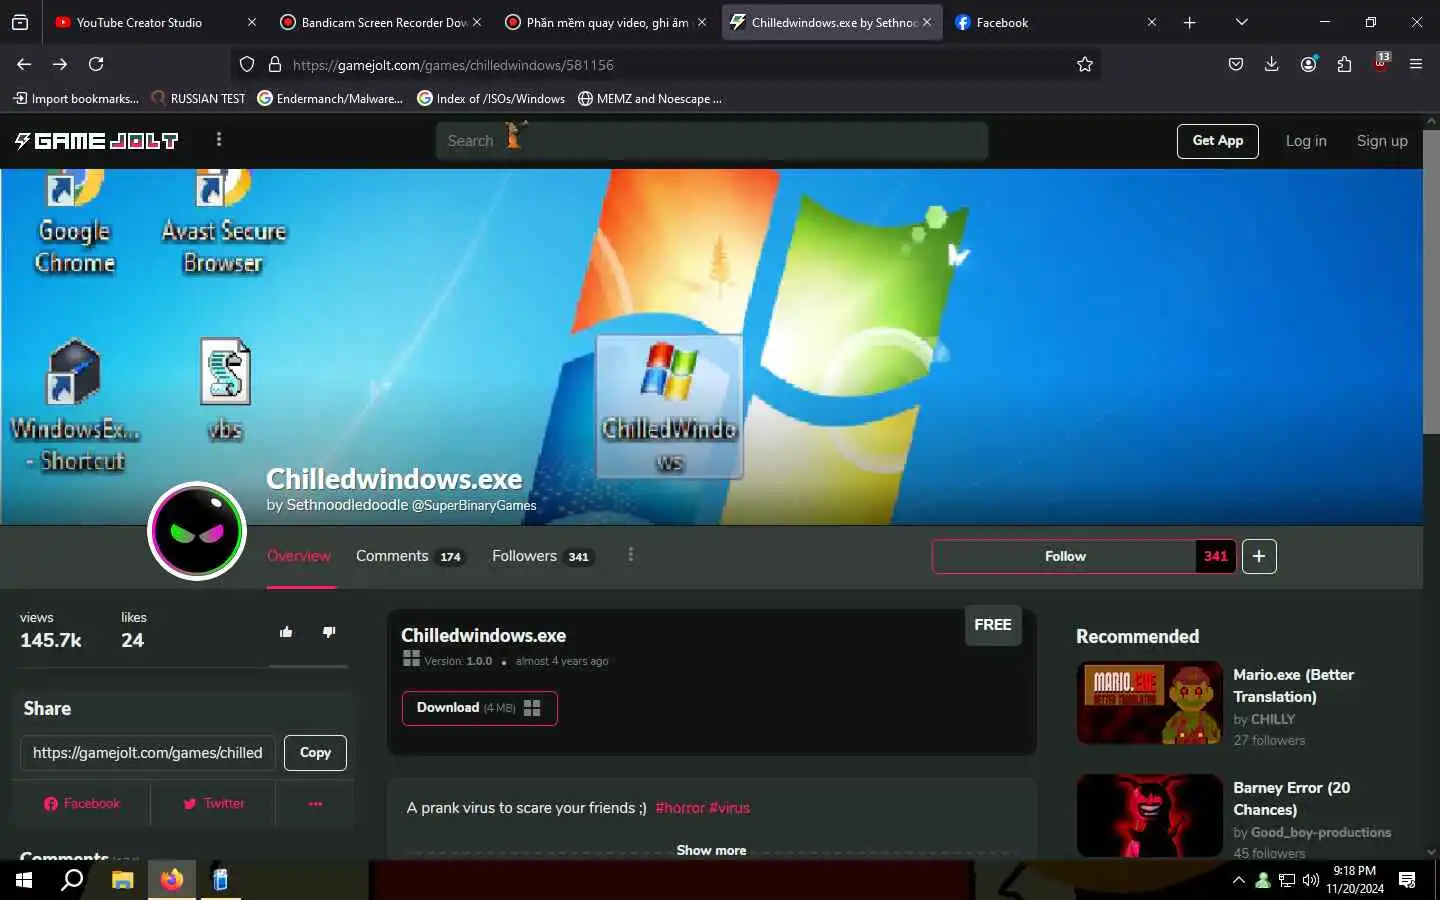
Task: Open the notification center icon in taskbar
Action: click(1407, 880)
